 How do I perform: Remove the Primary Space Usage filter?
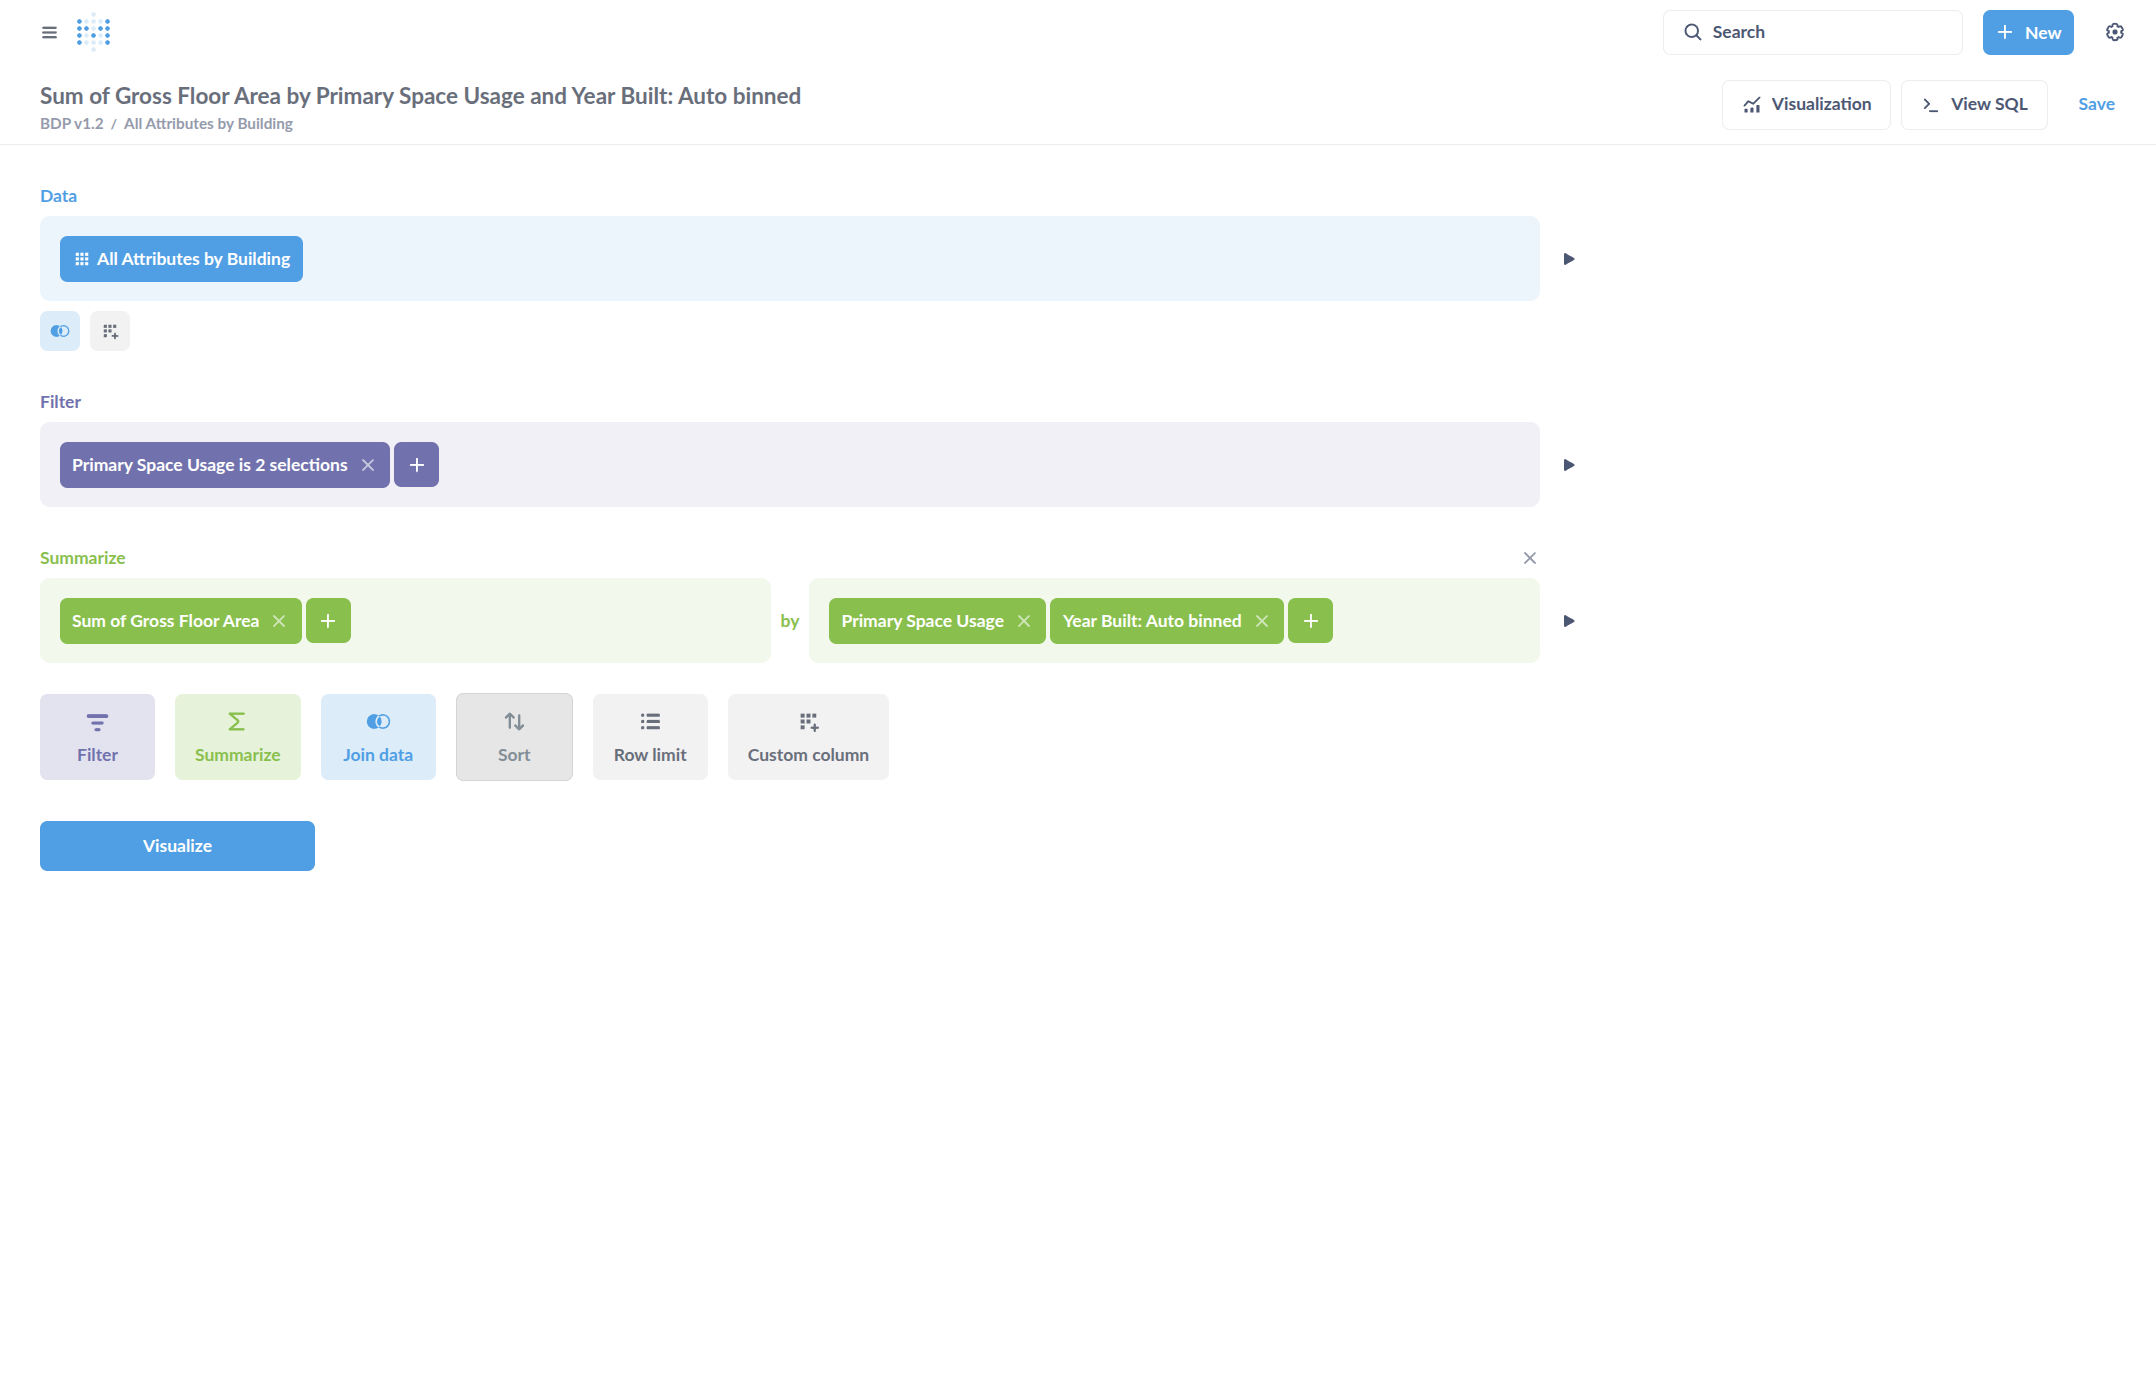368,465
